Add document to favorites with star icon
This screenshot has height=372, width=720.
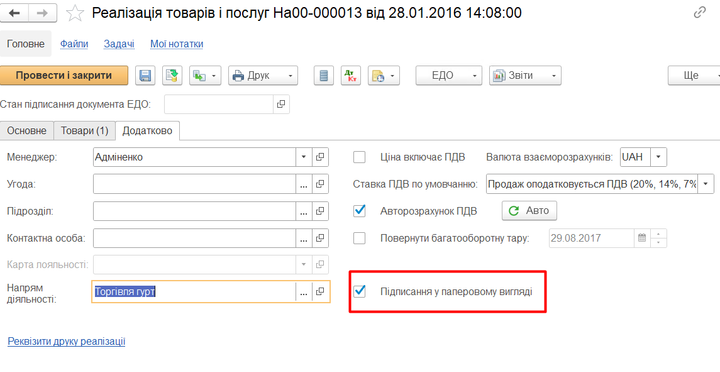75,13
